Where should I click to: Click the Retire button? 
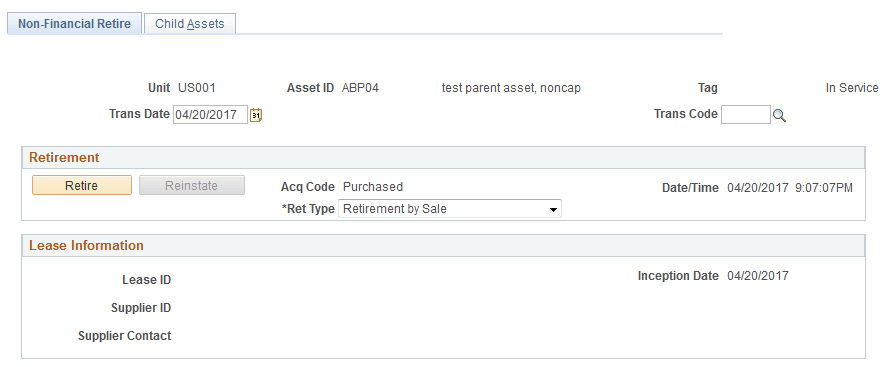pos(82,185)
